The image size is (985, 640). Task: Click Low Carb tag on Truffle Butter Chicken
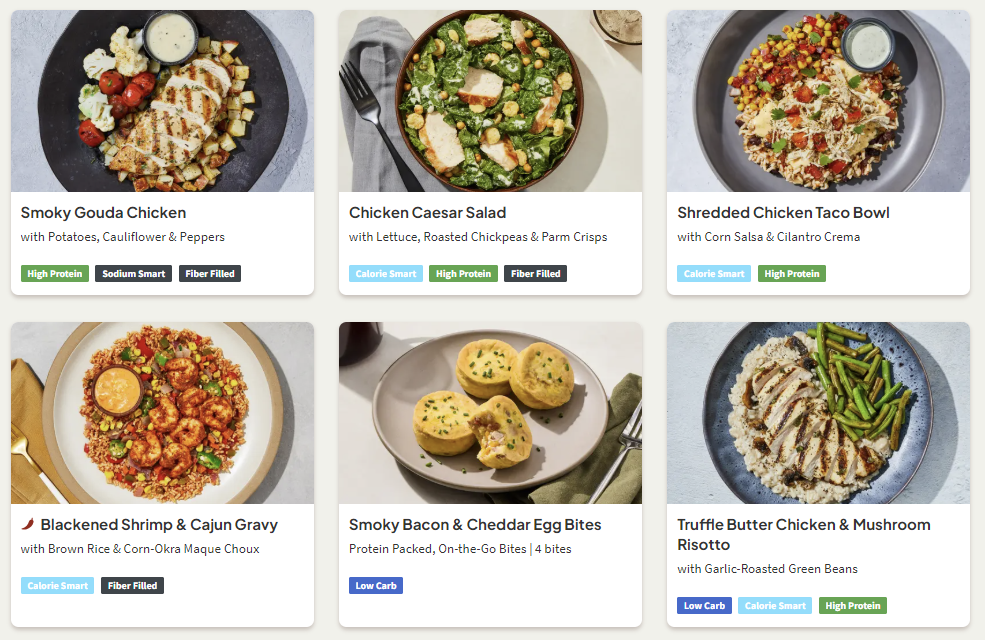click(x=704, y=605)
